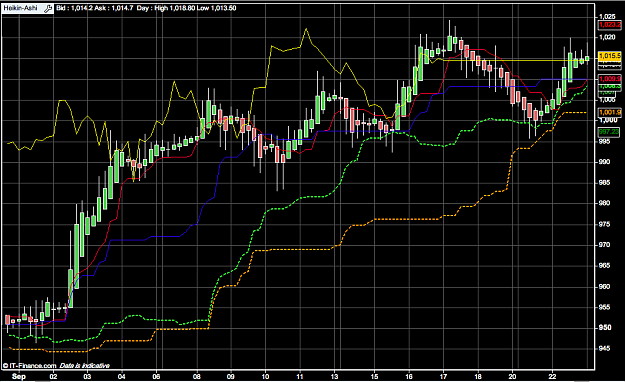Screen dimensions: 625x382
Task: Click the 955 price axis label
Action: 604,307
